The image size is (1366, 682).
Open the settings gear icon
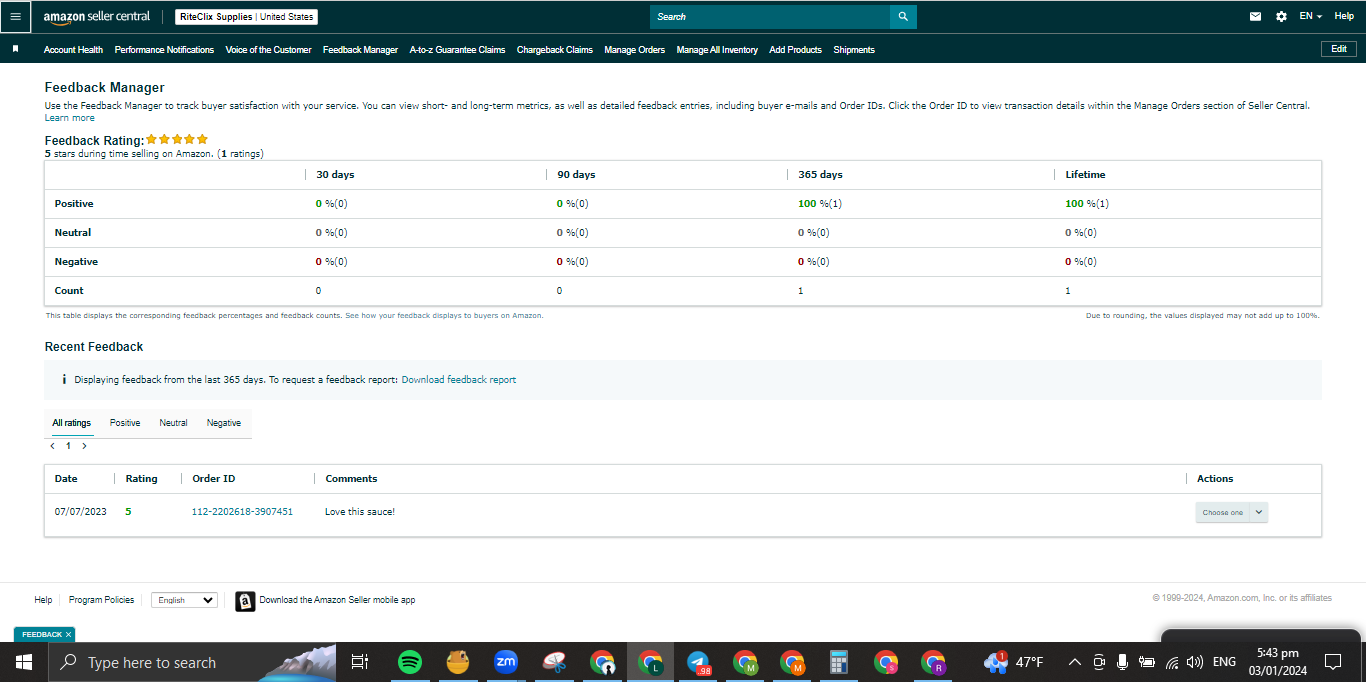[x=1281, y=17]
